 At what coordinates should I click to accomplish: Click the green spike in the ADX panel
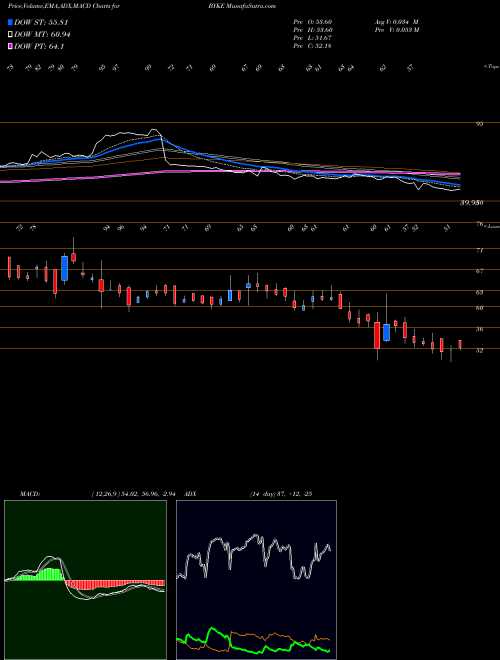click(212, 630)
